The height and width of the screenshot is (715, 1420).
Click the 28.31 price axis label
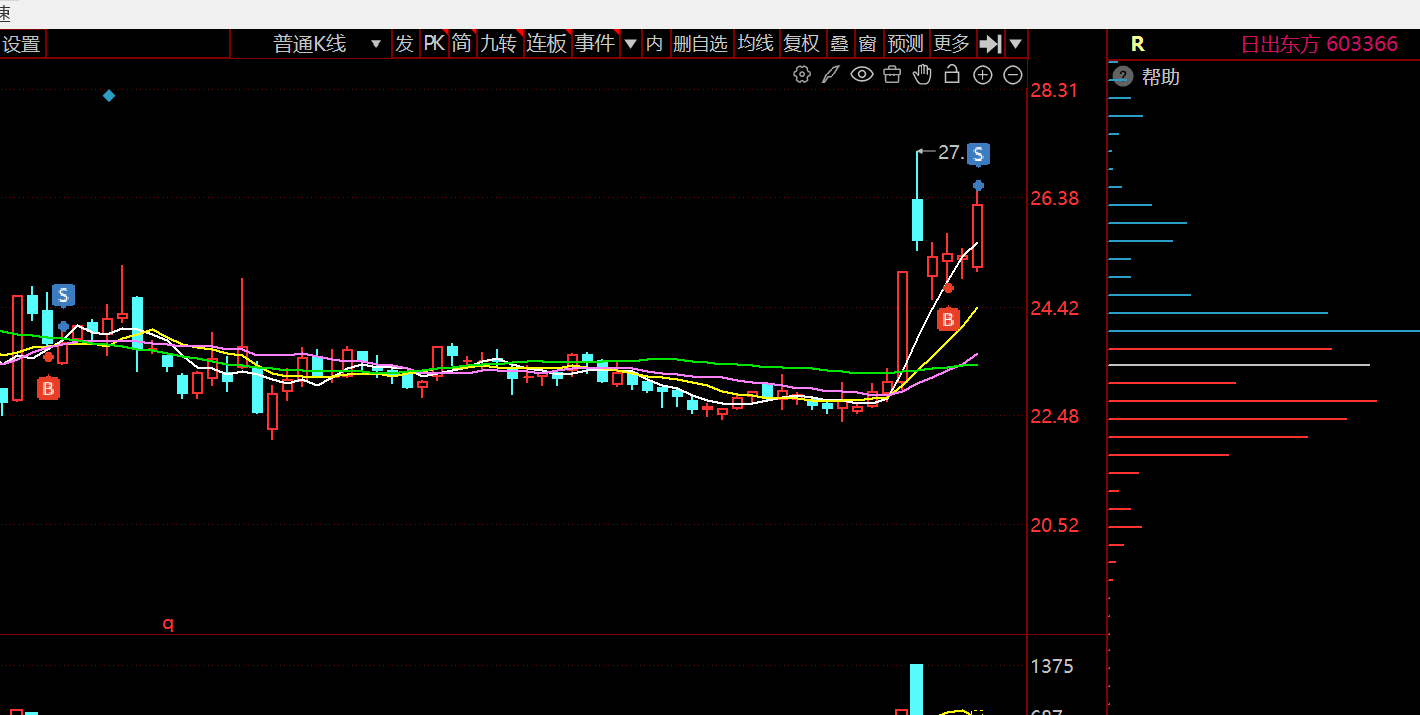pyautogui.click(x=1054, y=91)
